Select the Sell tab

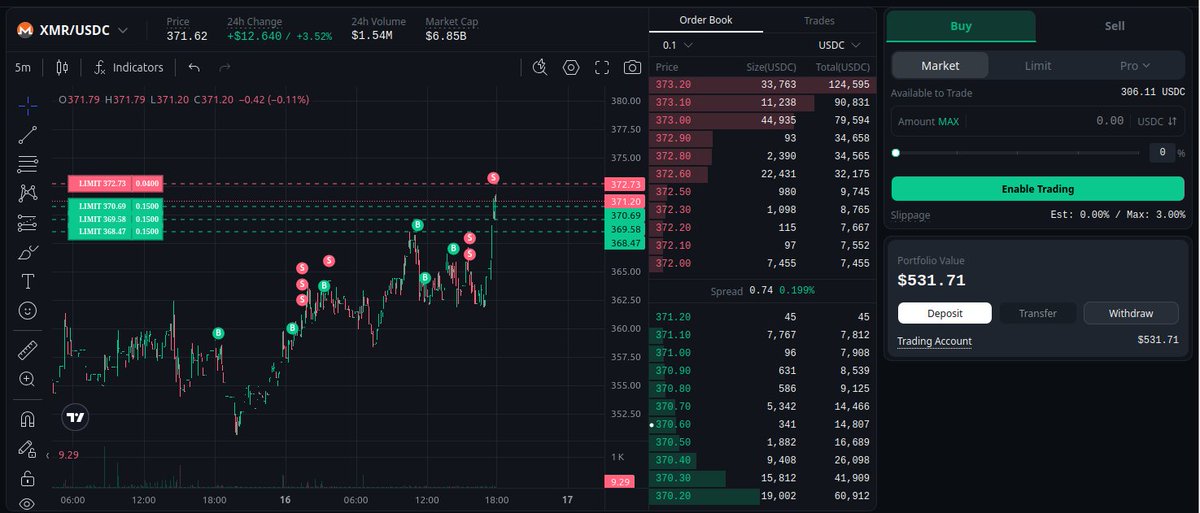point(1114,26)
